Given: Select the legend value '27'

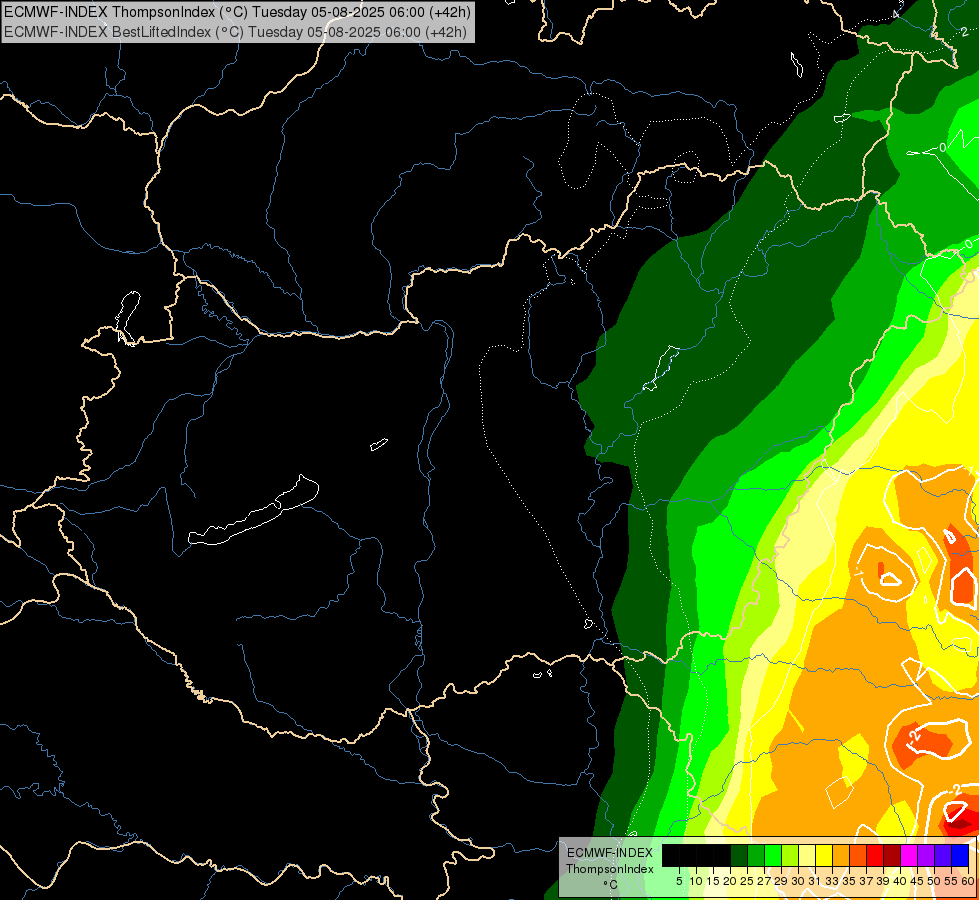Looking at the screenshot, I should point(764,881).
